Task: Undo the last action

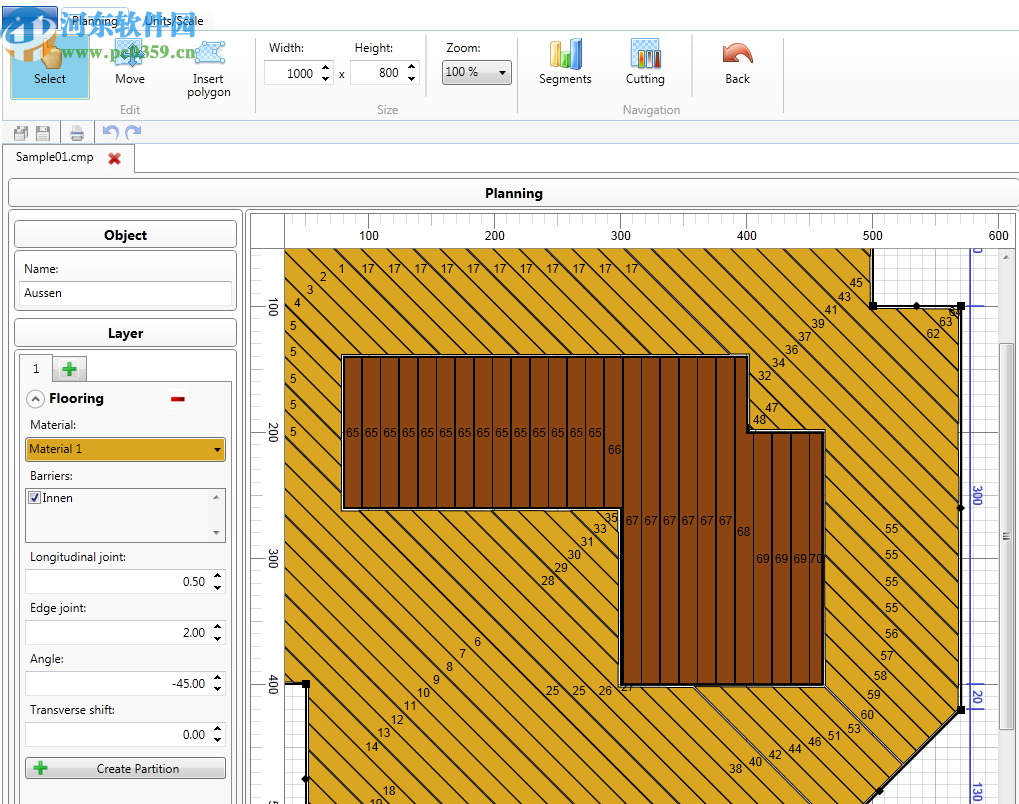Action: click(110, 133)
